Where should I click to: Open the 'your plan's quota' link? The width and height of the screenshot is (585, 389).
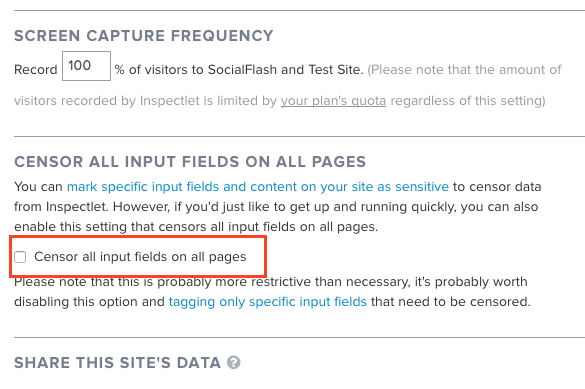pos(333,101)
